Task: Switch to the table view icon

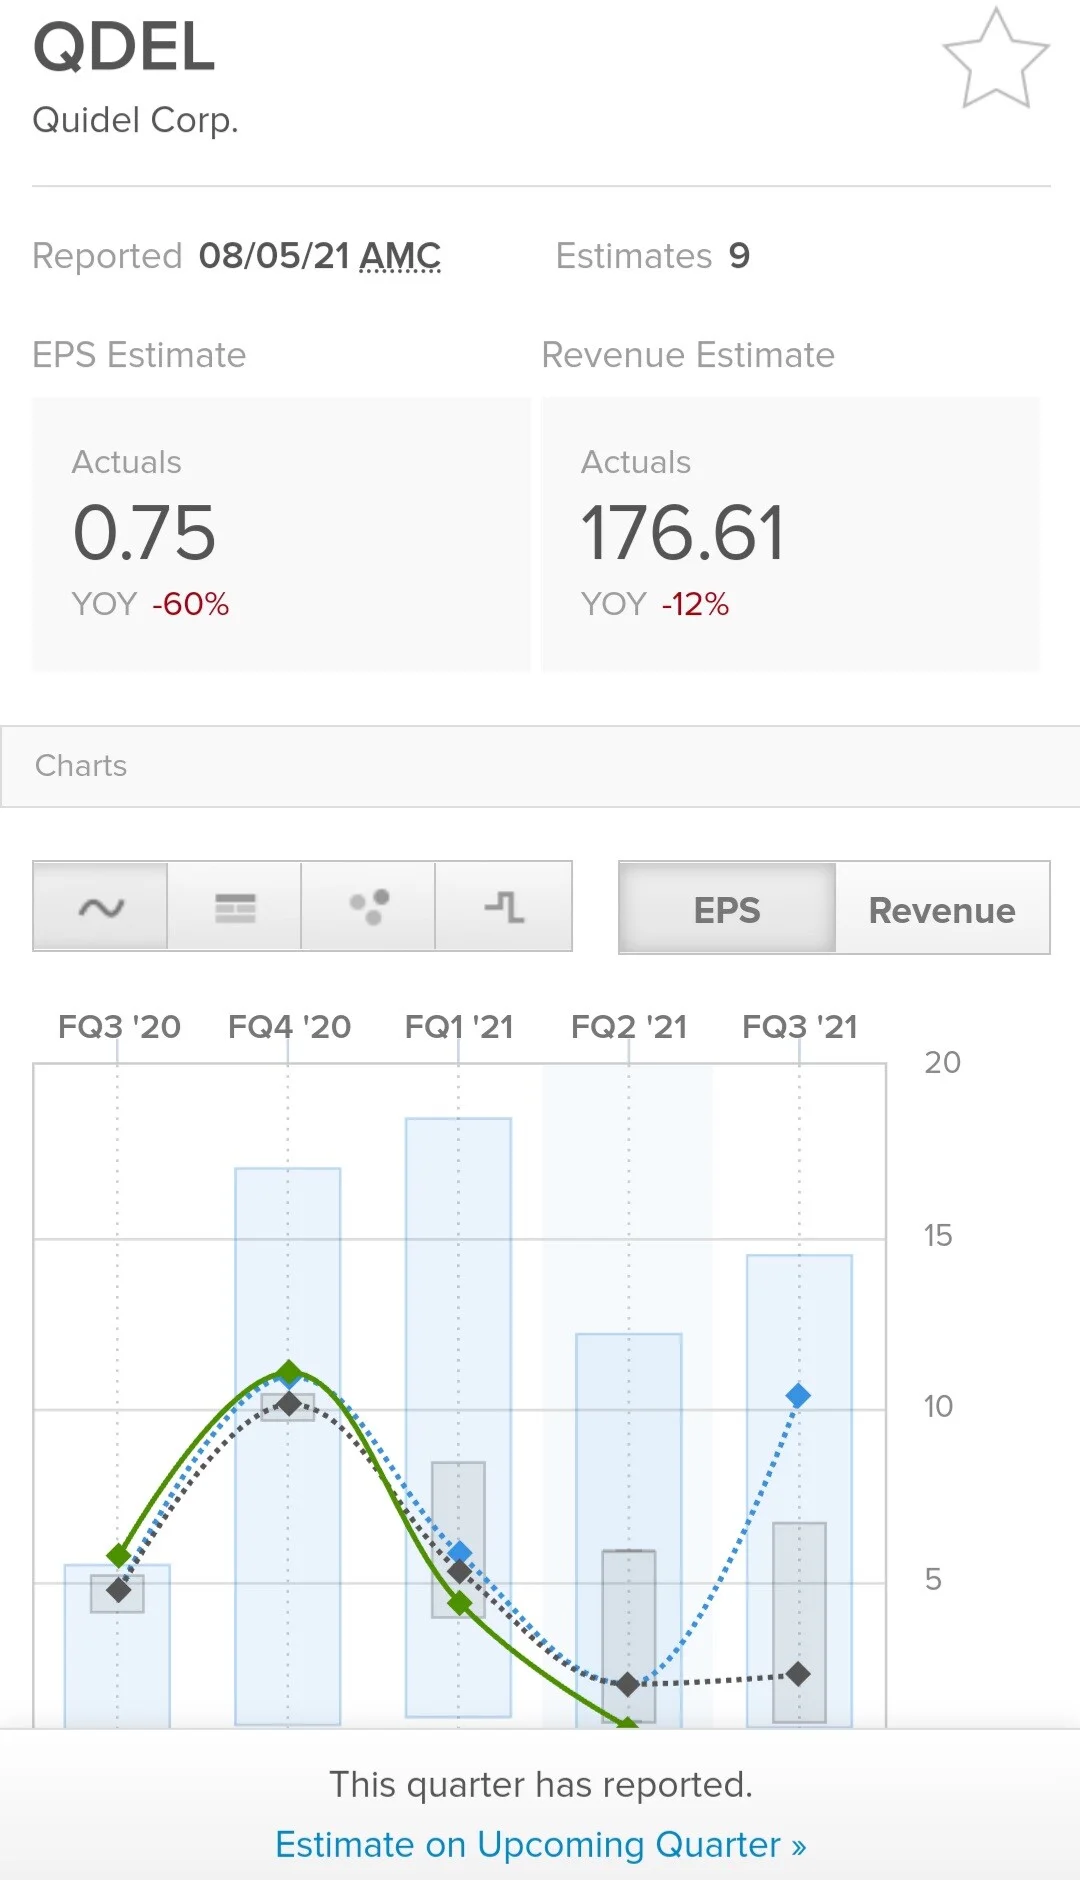Action: point(235,906)
